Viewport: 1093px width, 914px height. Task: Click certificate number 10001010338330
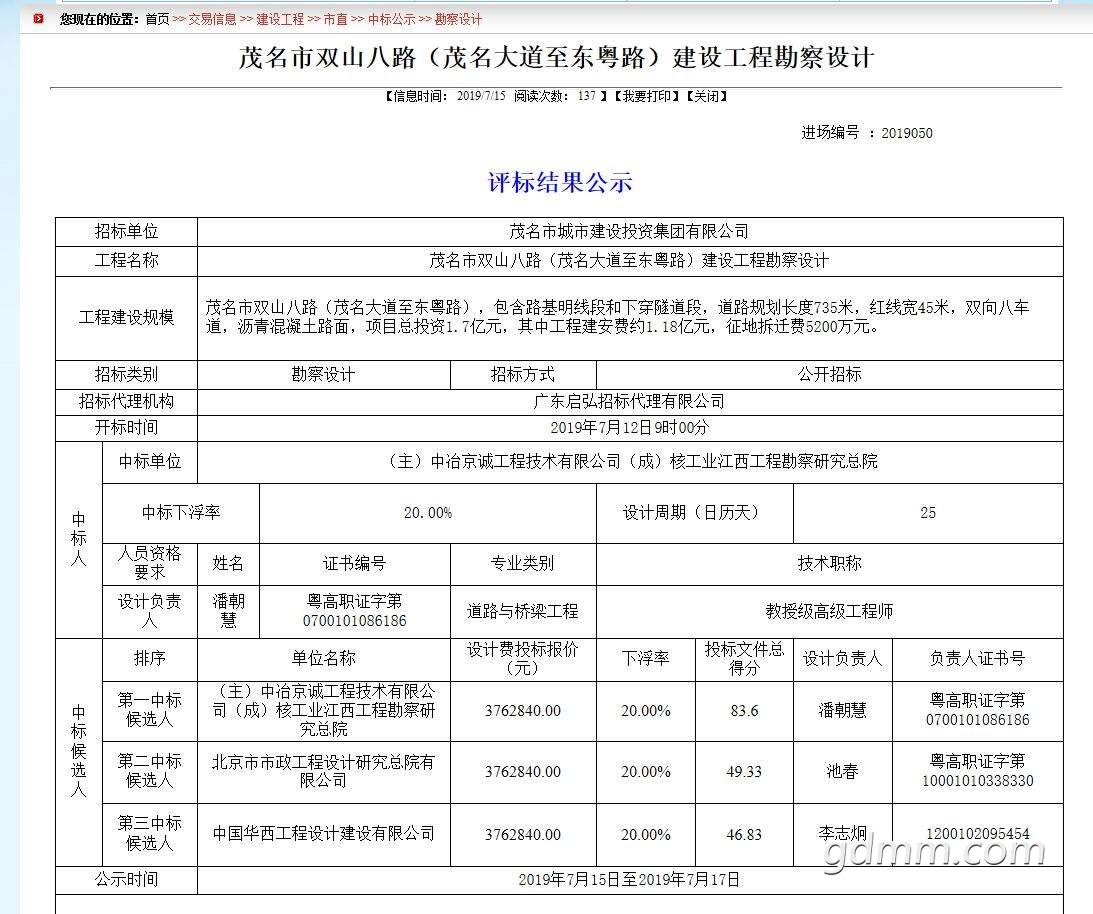tap(977, 781)
